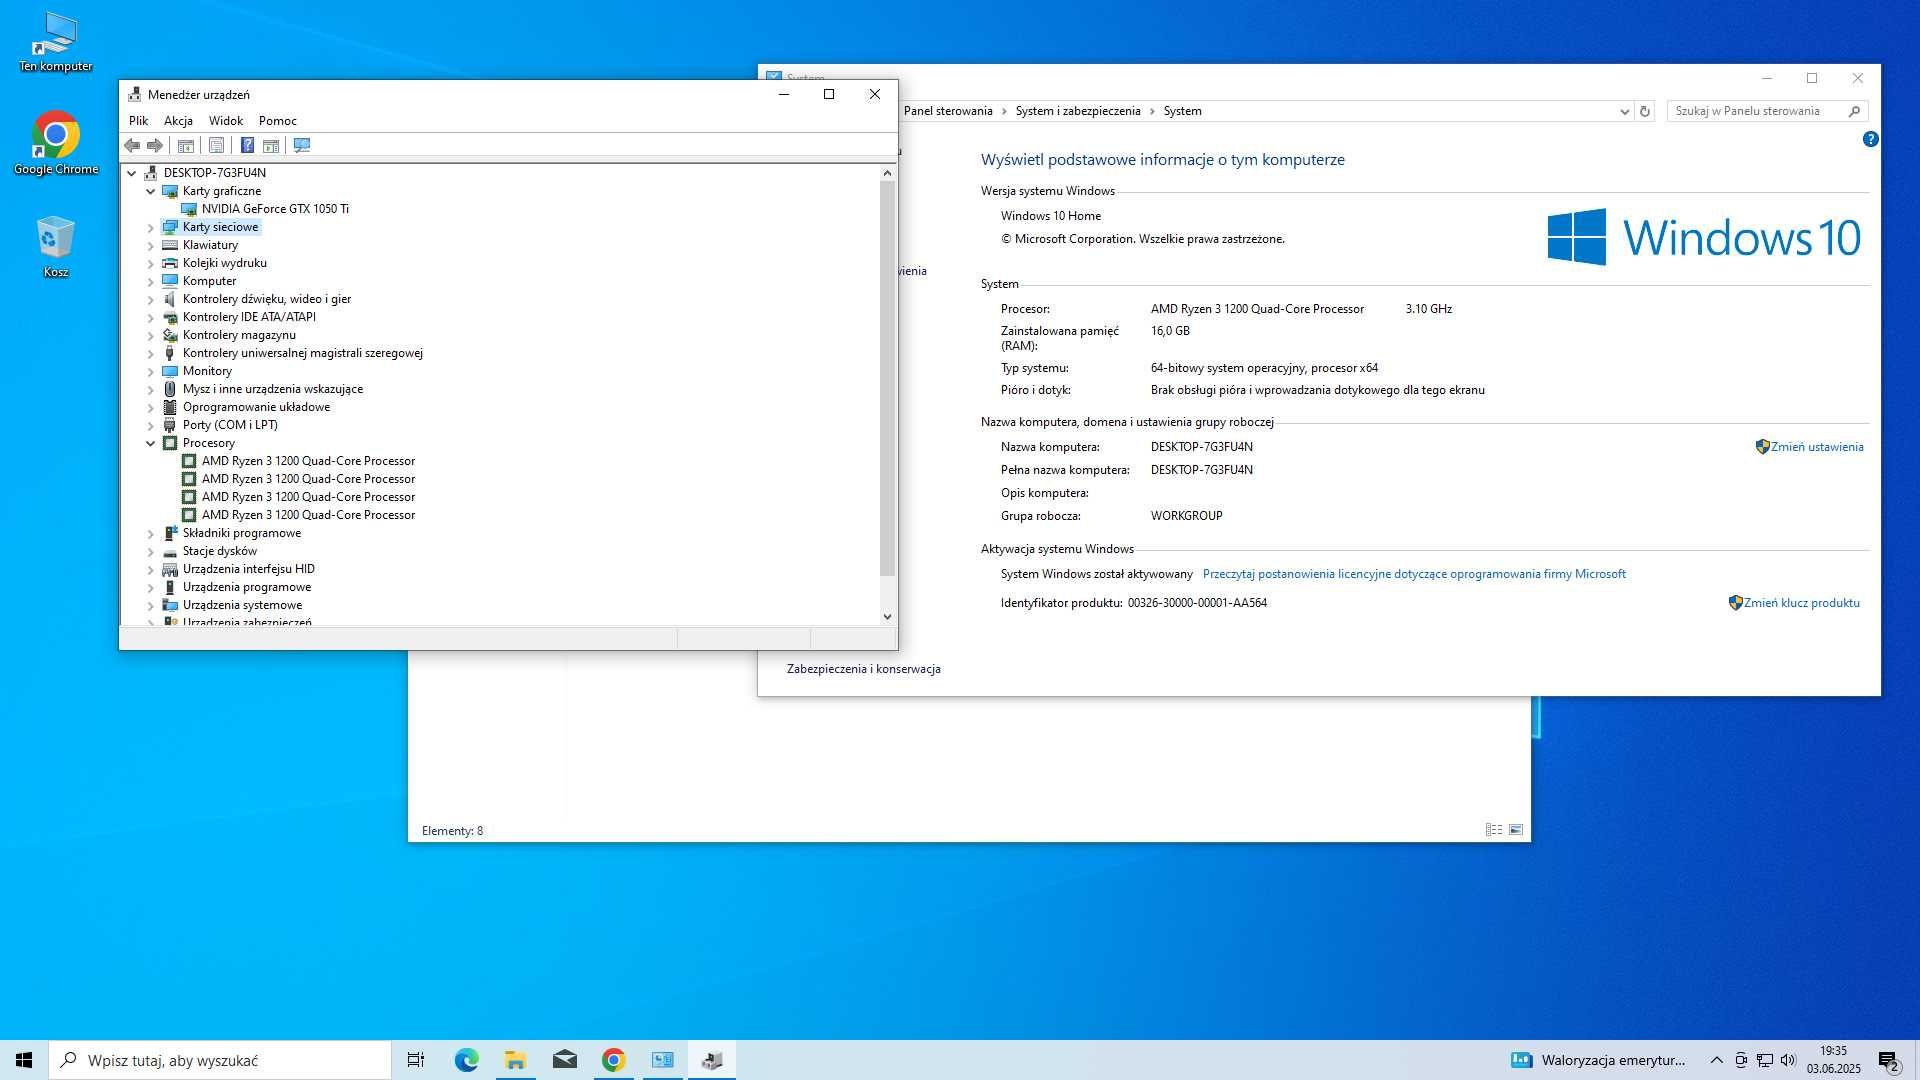This screenshot has width=1920, height=1080.
Task: Expand the Monitory category
Action: (x=151, y=371)
